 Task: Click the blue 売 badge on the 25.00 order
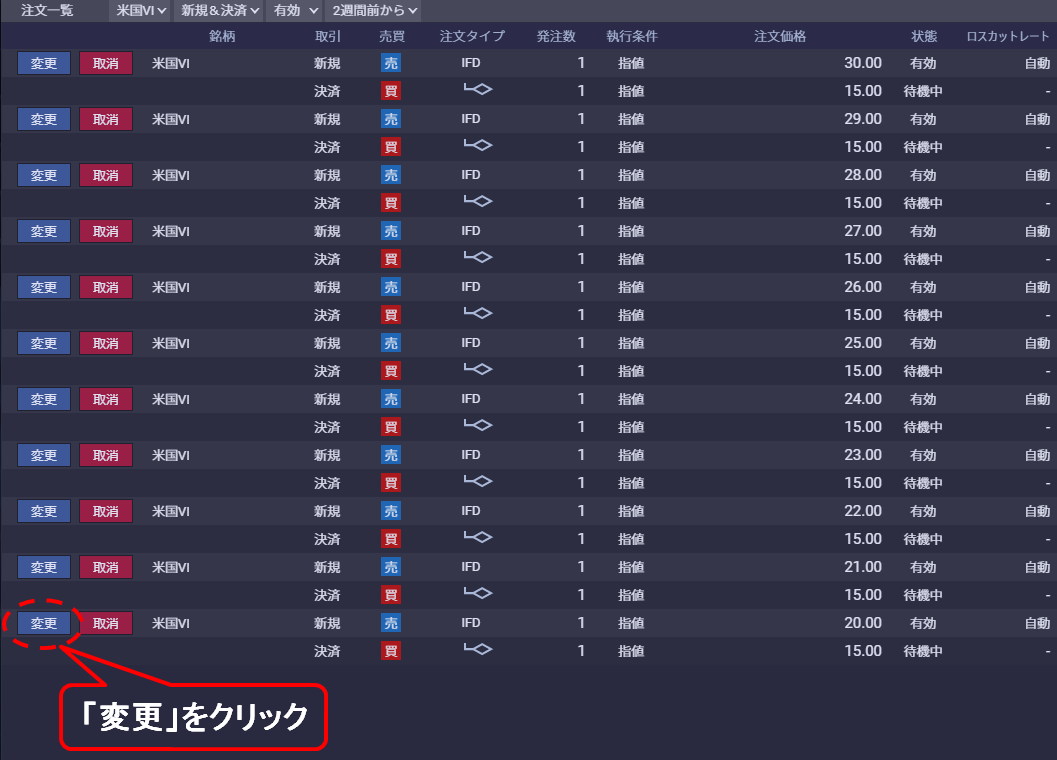391,343
